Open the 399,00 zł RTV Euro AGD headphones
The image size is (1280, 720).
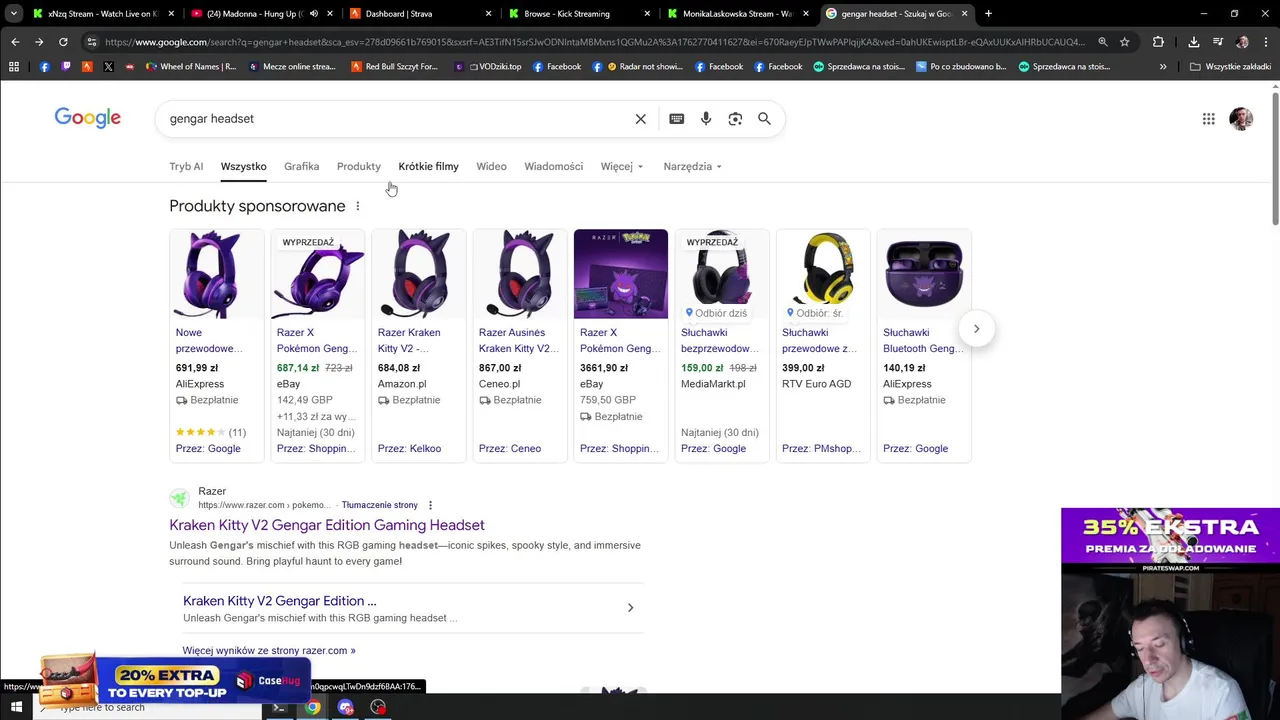pos(823,345)
